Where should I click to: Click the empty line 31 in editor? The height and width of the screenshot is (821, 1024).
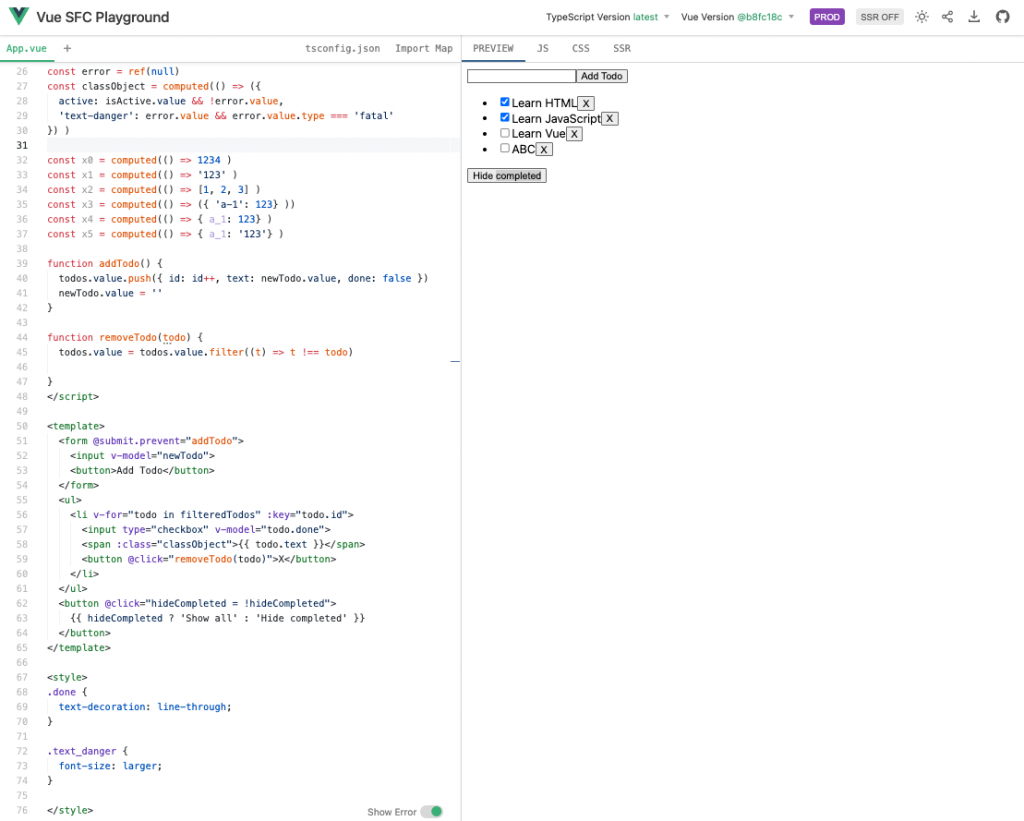point(253,145)
